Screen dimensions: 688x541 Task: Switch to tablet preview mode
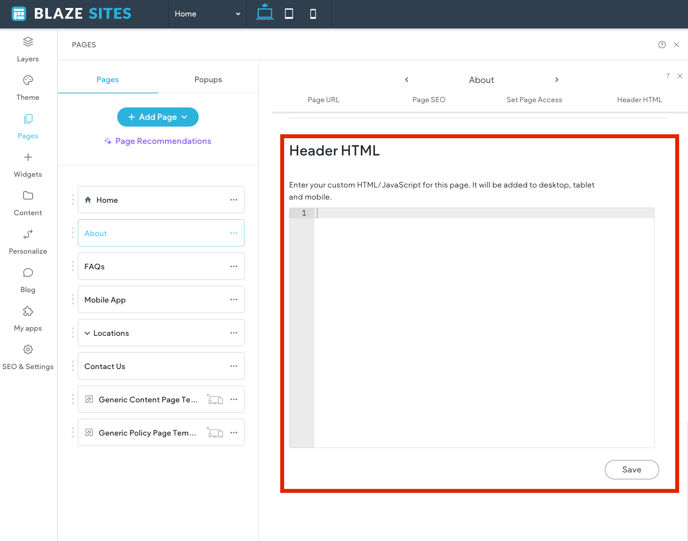point(289,14)
